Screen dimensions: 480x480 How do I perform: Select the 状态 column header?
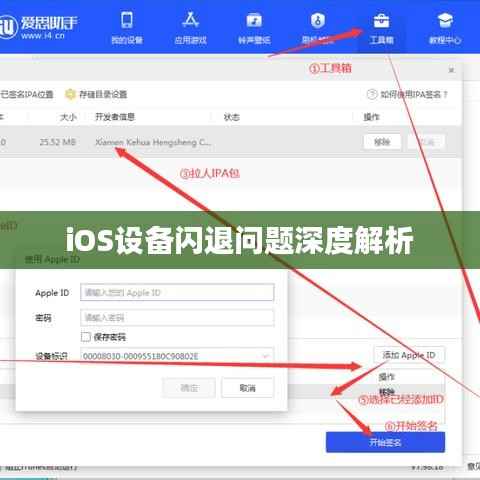coord(232,117)
